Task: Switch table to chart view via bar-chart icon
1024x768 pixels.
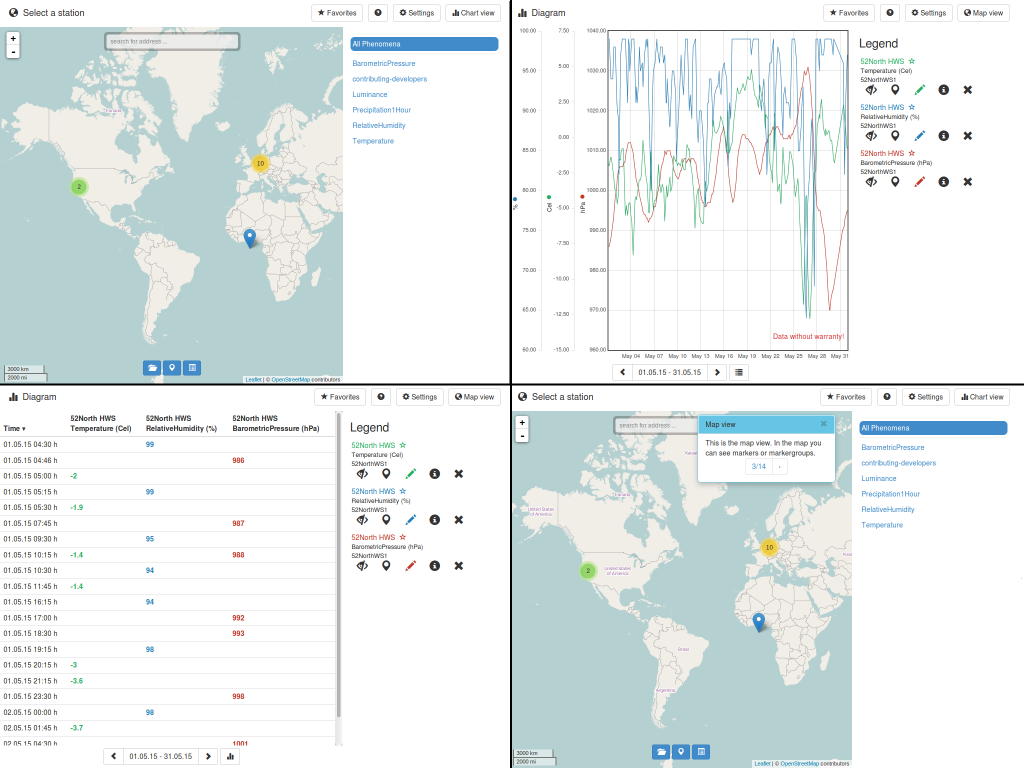Action: [x=230, y=756]
